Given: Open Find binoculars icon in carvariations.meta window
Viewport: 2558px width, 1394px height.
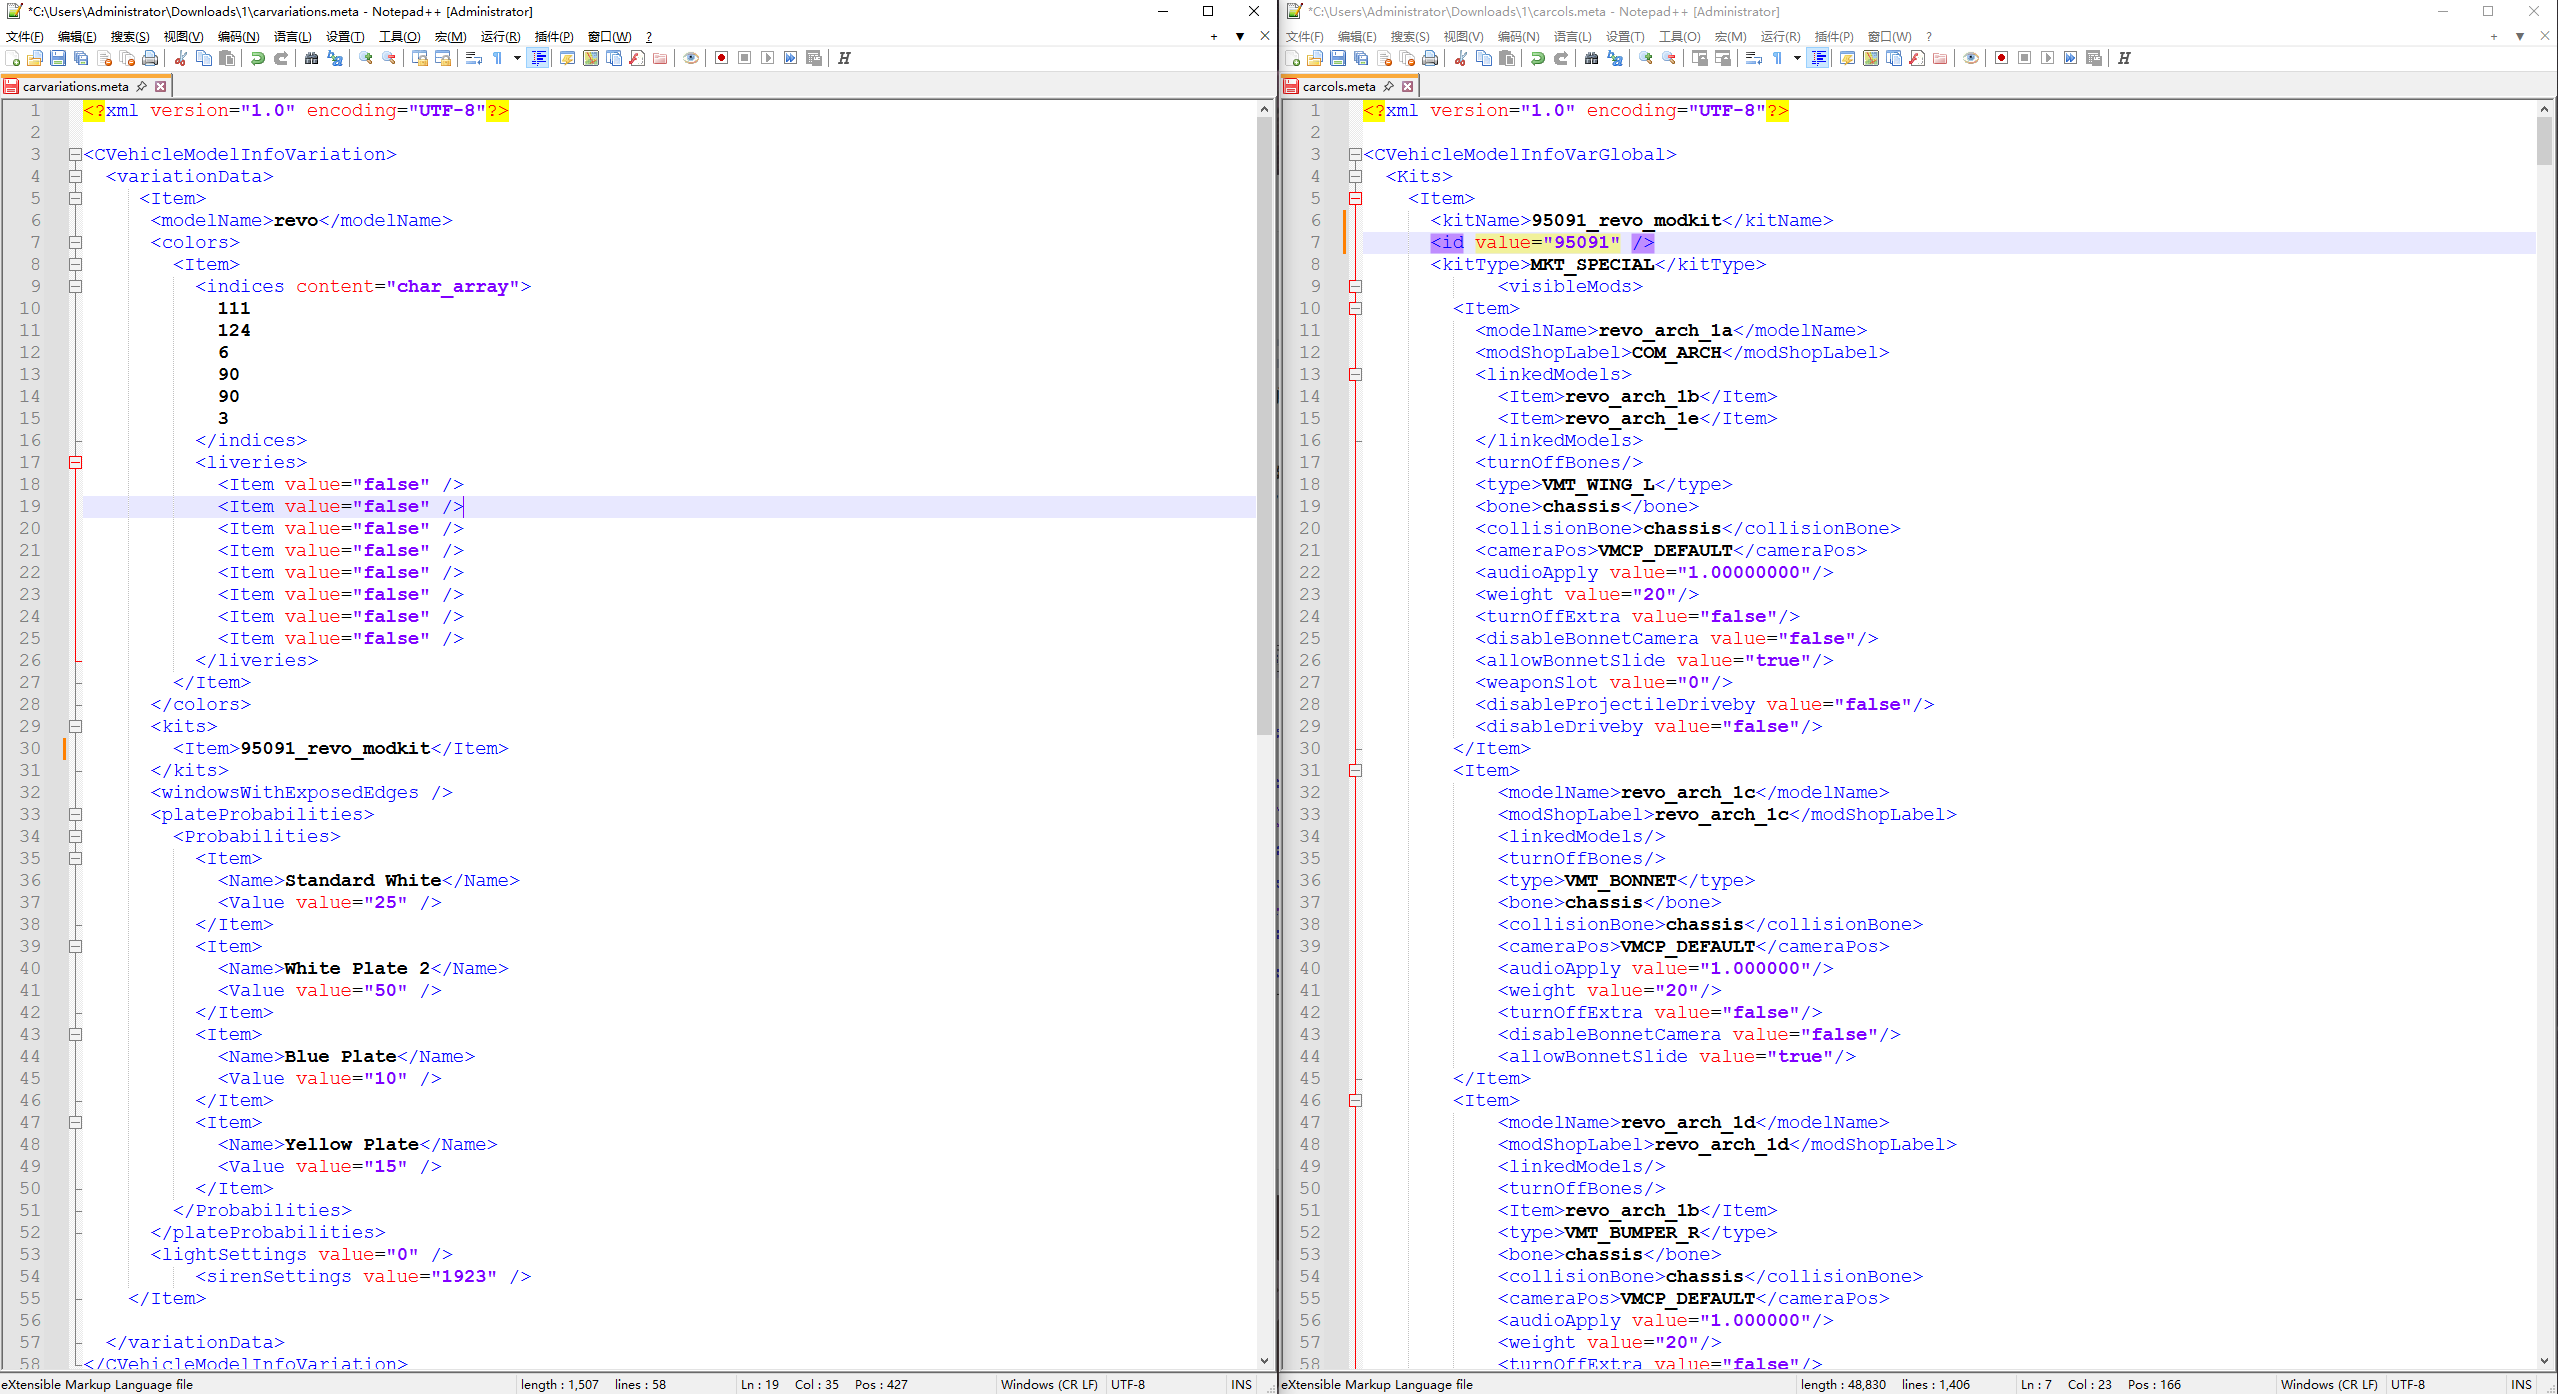Looking at the screenshot, I should (x=311, y=58).
